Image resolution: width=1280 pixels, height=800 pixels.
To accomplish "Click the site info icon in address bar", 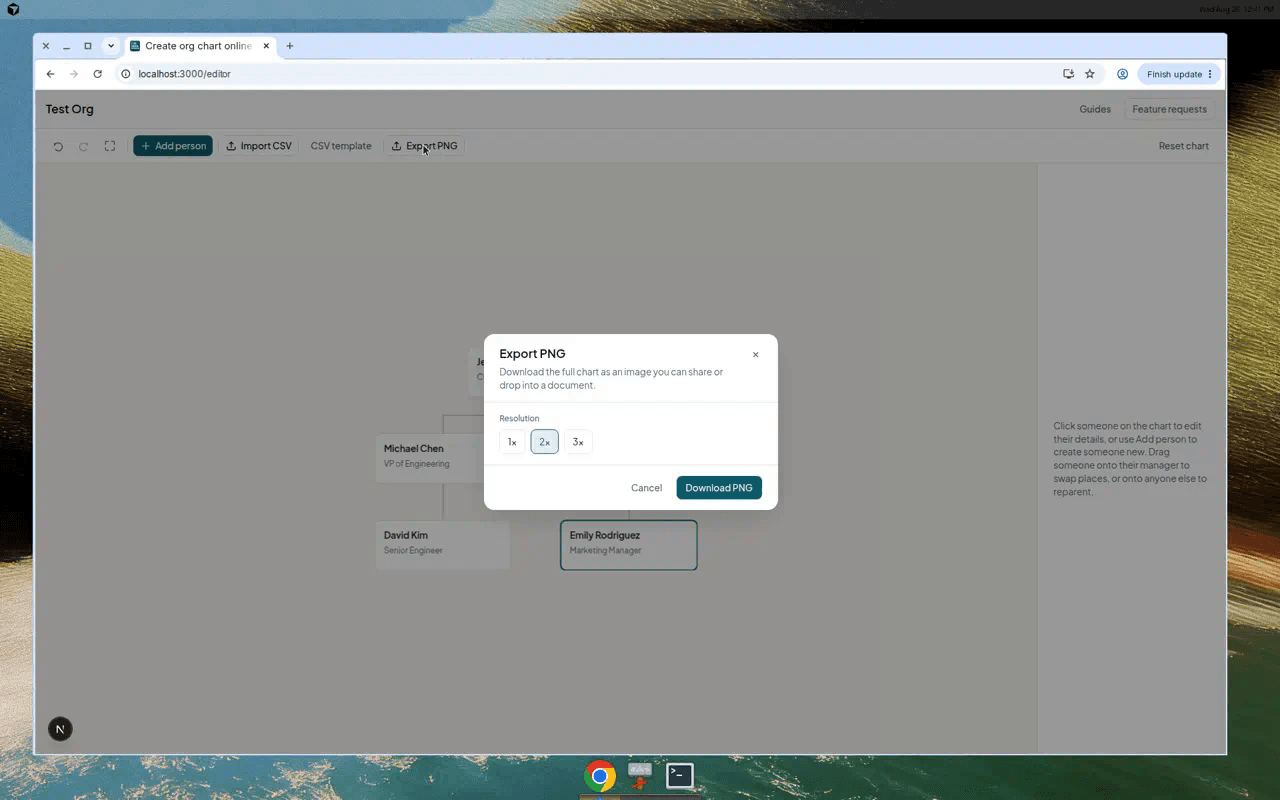I will coord(126,74).
